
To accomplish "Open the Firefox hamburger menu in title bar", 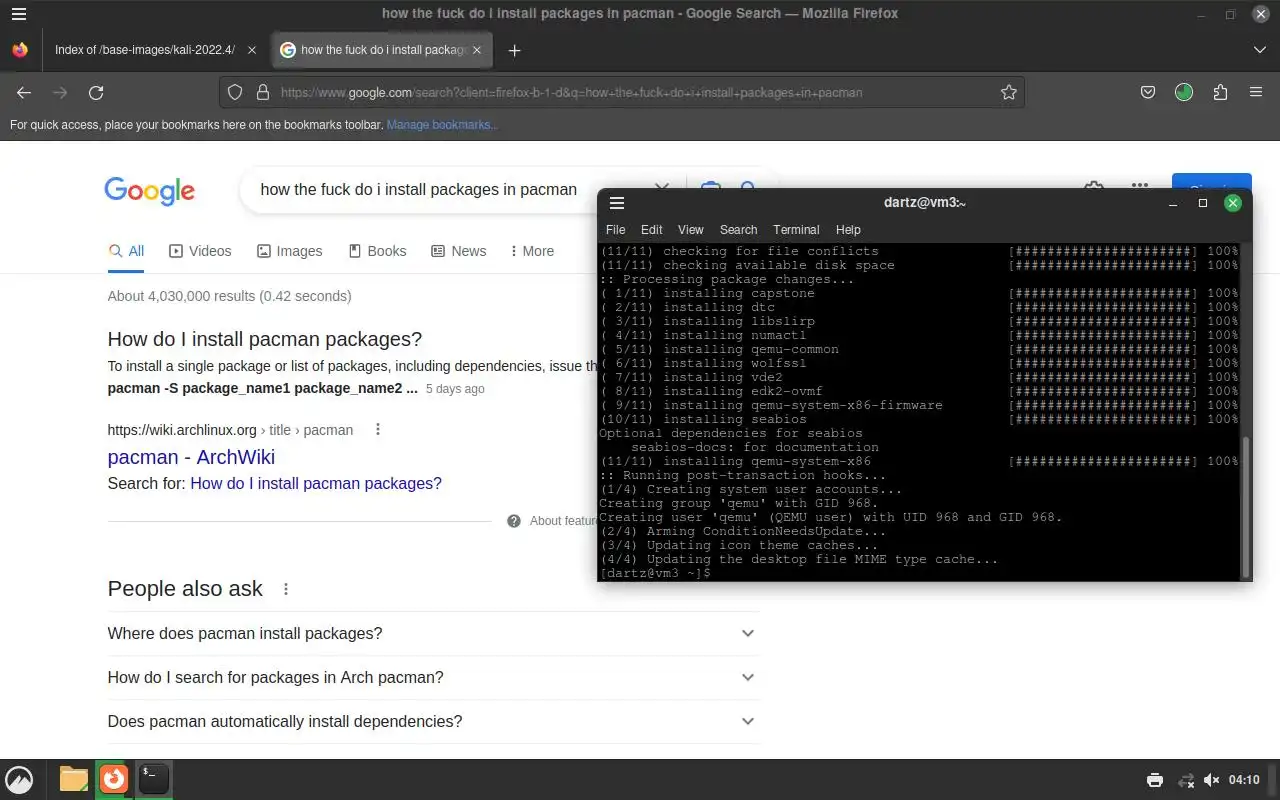I will (19, 14).
